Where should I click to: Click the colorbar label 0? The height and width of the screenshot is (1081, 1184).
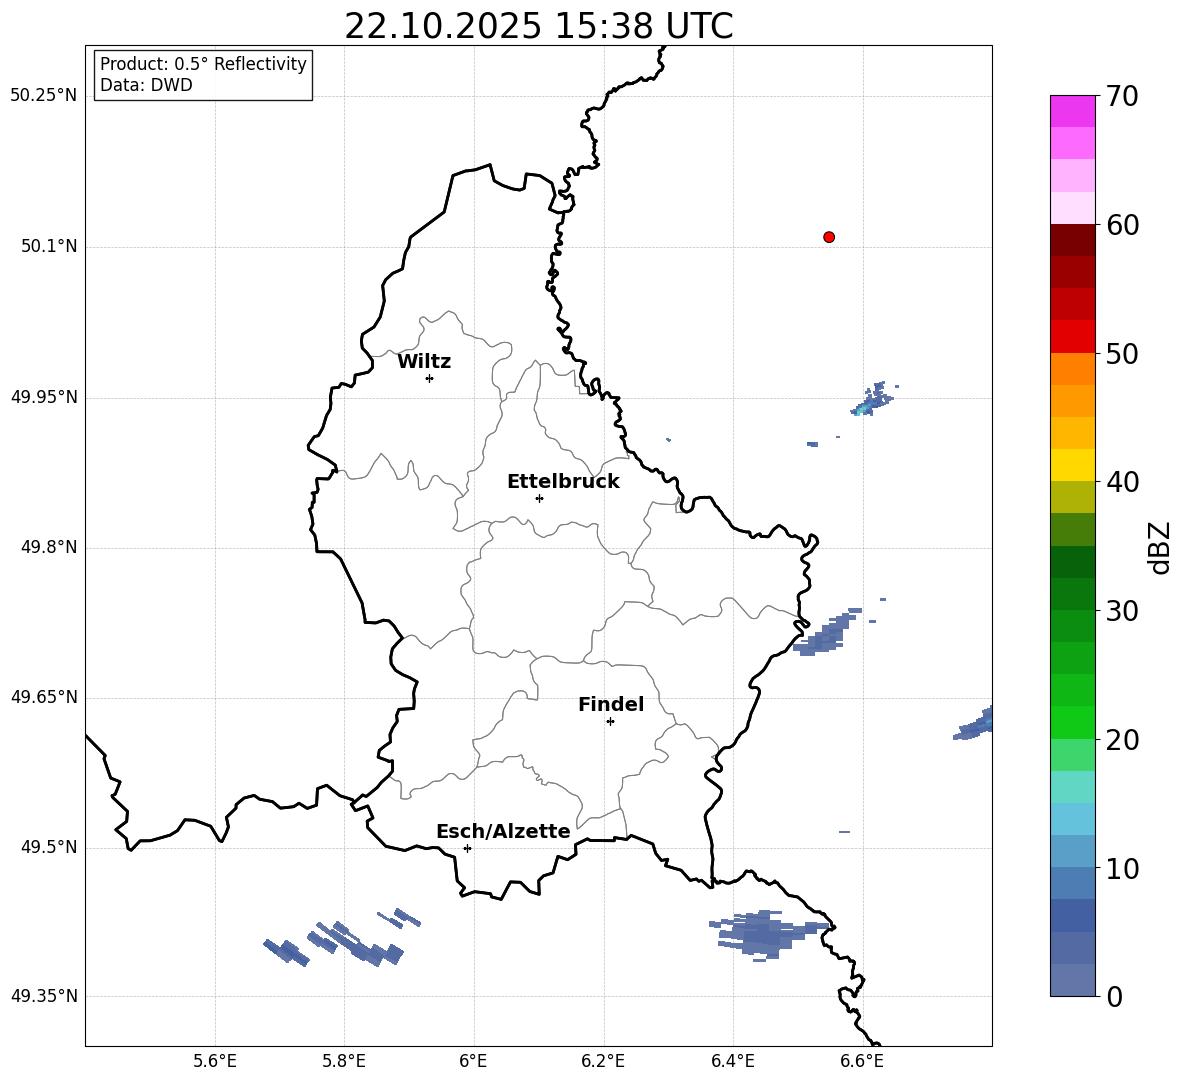click(x=1115, y=996)
